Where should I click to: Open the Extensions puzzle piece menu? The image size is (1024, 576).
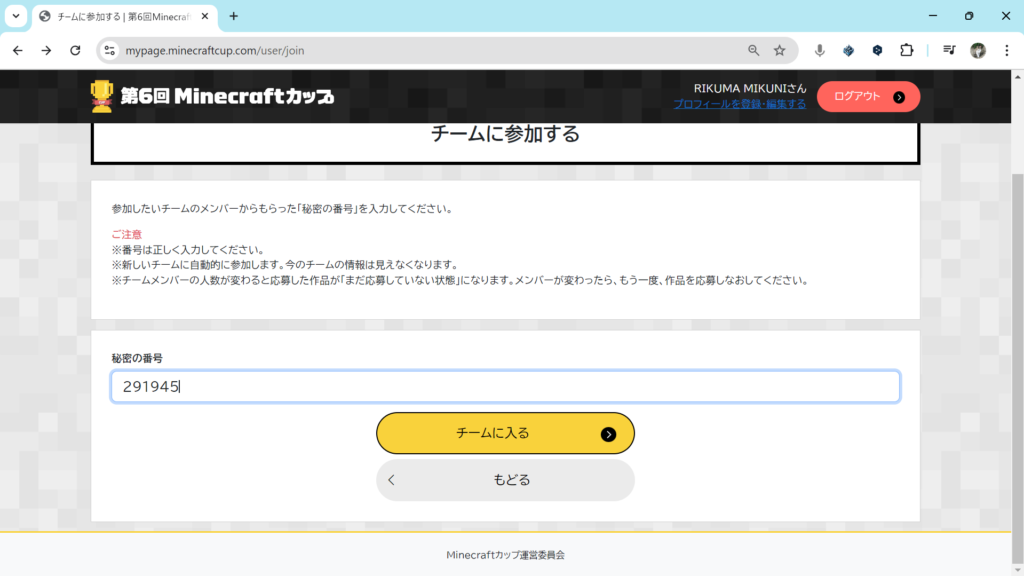pos(906,50)
